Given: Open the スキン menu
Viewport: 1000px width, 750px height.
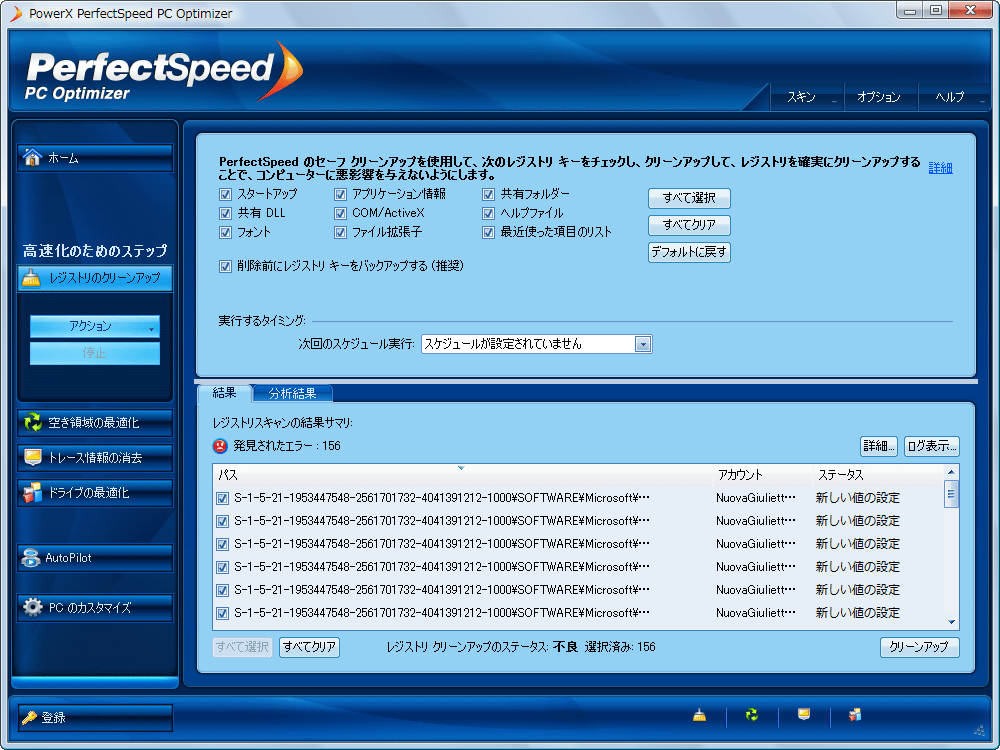Looking at the screenshot, I should [x=806, y=97].
